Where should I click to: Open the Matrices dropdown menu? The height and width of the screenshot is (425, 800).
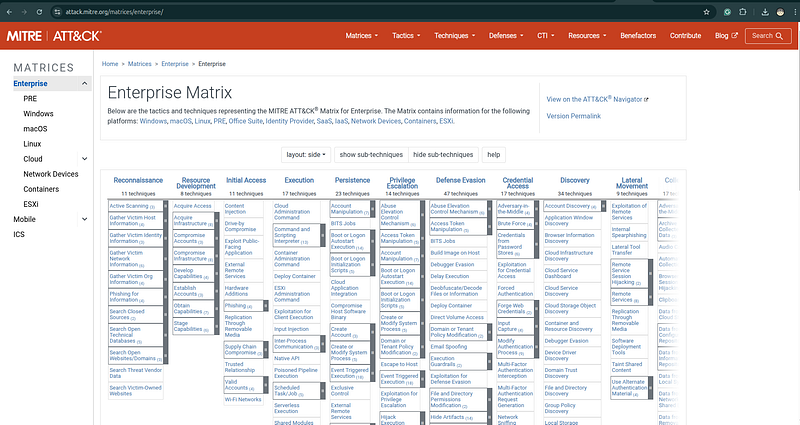tap(362, 36)
